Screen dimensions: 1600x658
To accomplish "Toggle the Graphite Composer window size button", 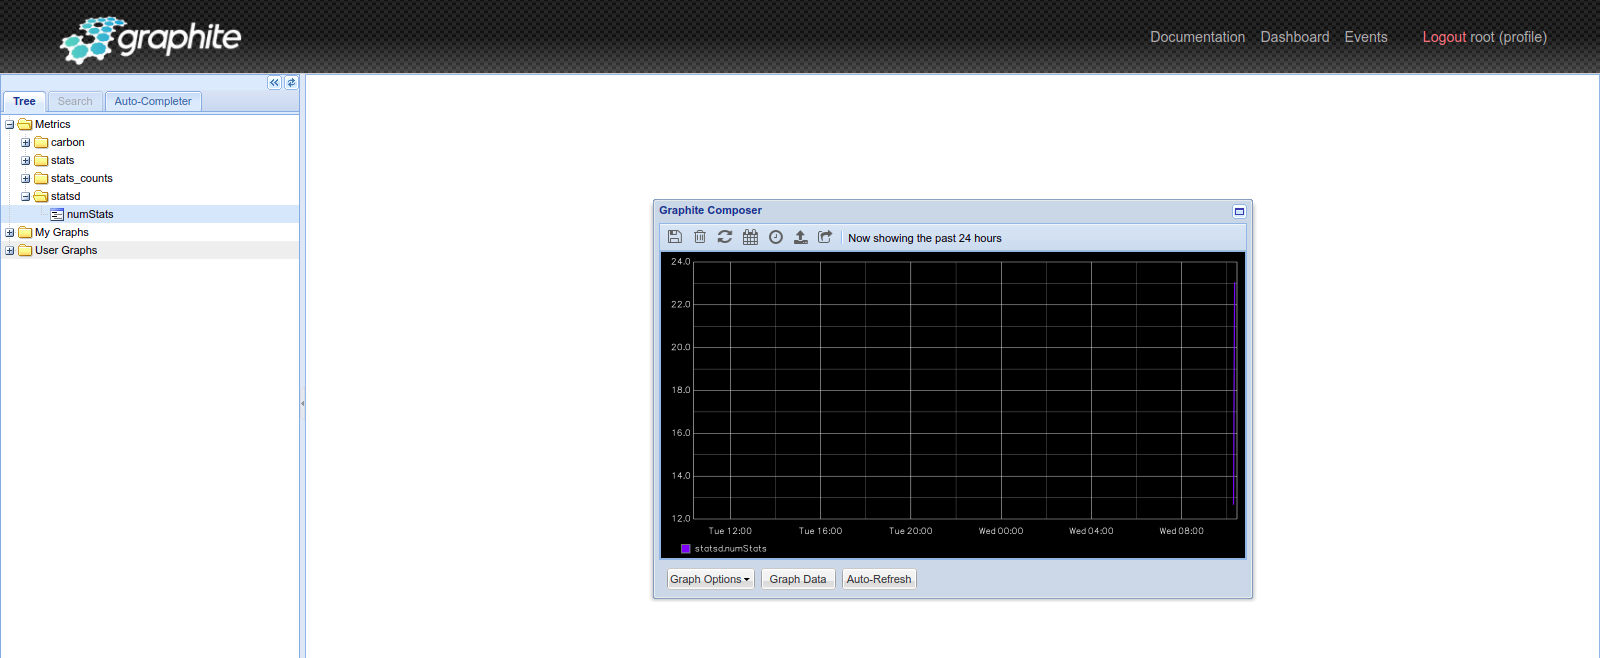I will coord(1239,211).
